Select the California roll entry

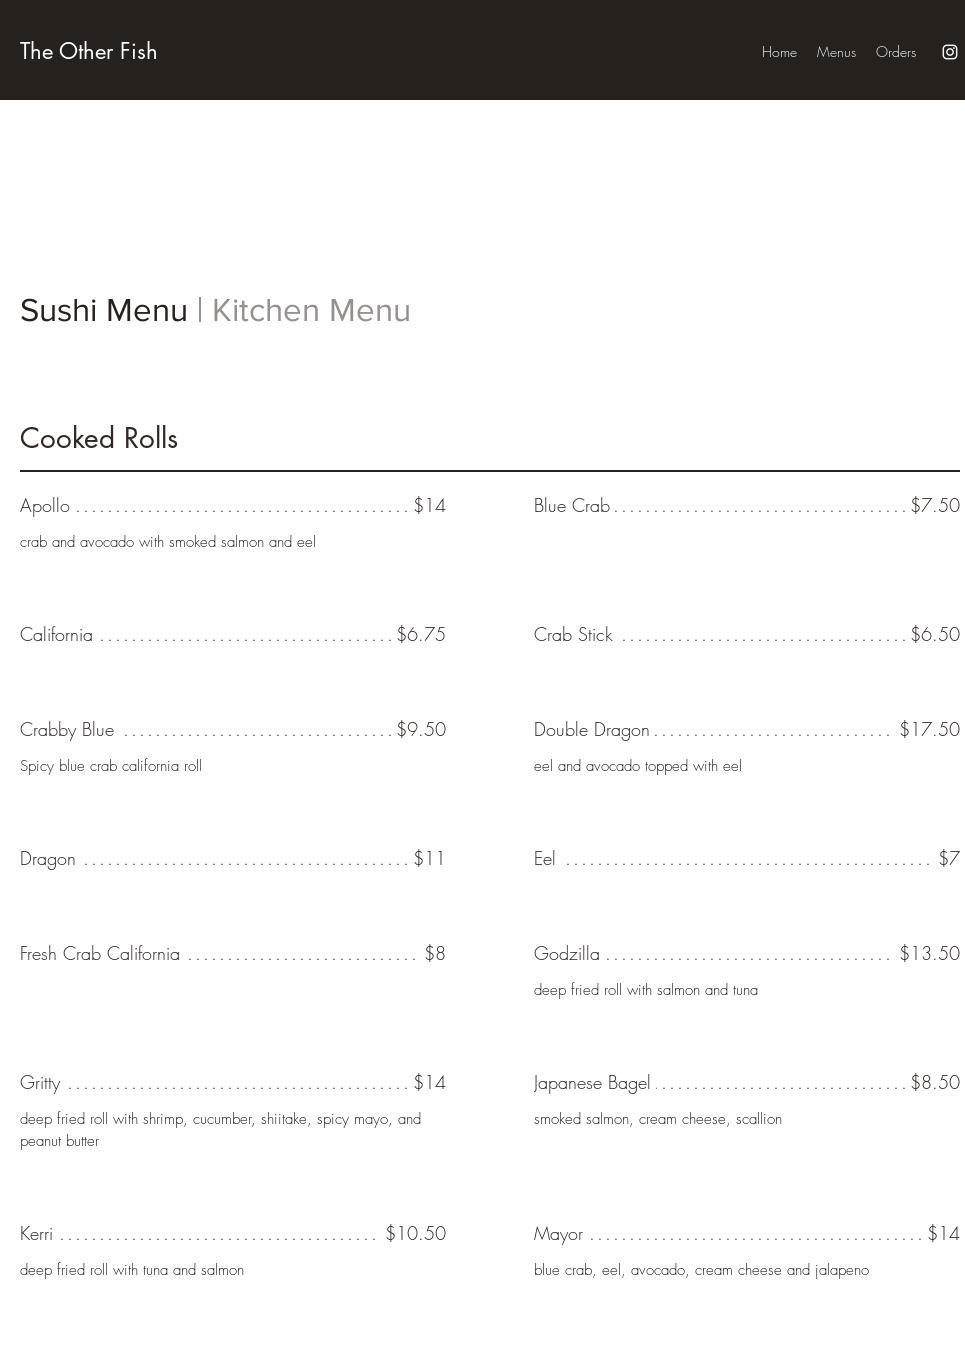click(x=57, y=635)
